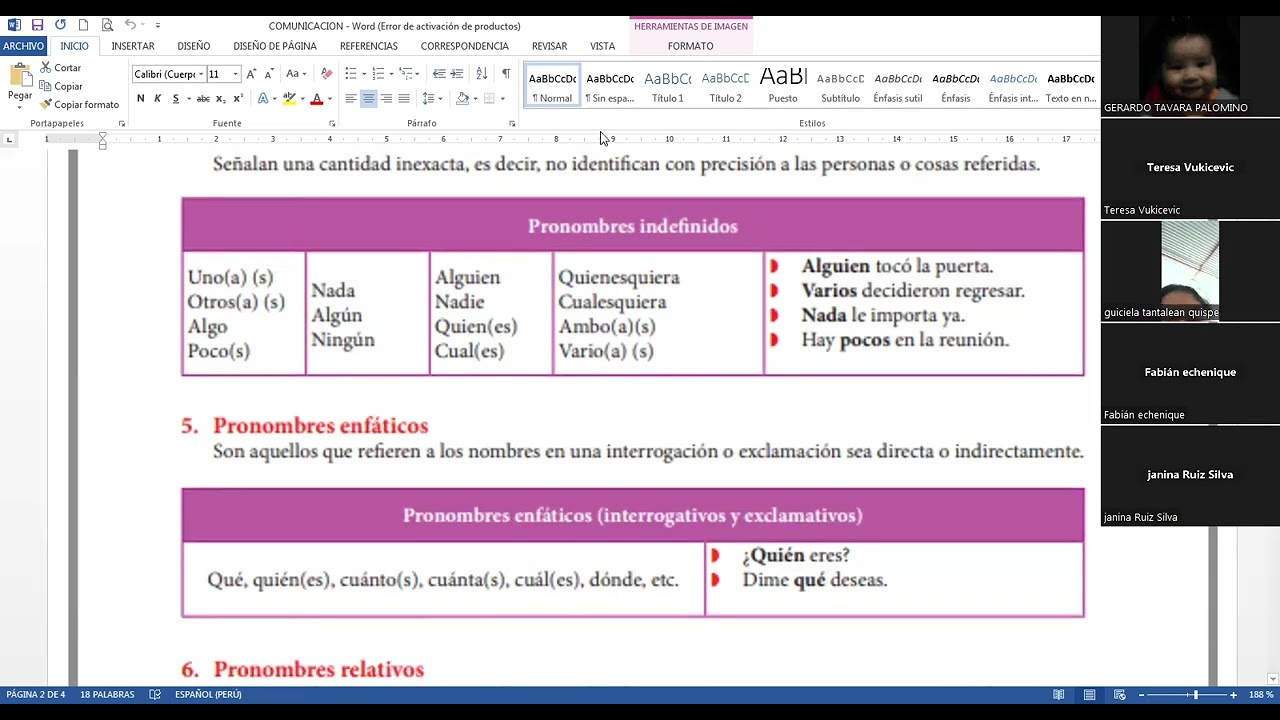
Task: Align text left
Action: [351, 98]
